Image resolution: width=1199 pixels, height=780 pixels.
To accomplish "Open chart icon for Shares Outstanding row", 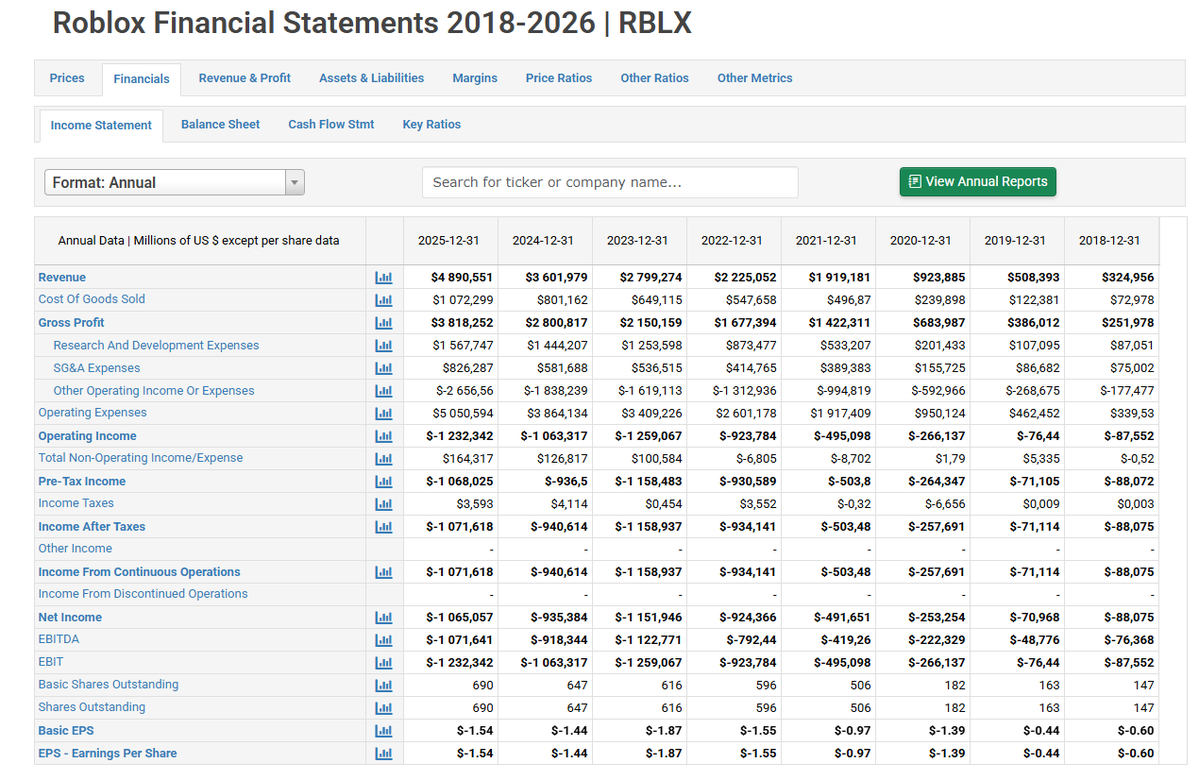I will pos(384,707).
